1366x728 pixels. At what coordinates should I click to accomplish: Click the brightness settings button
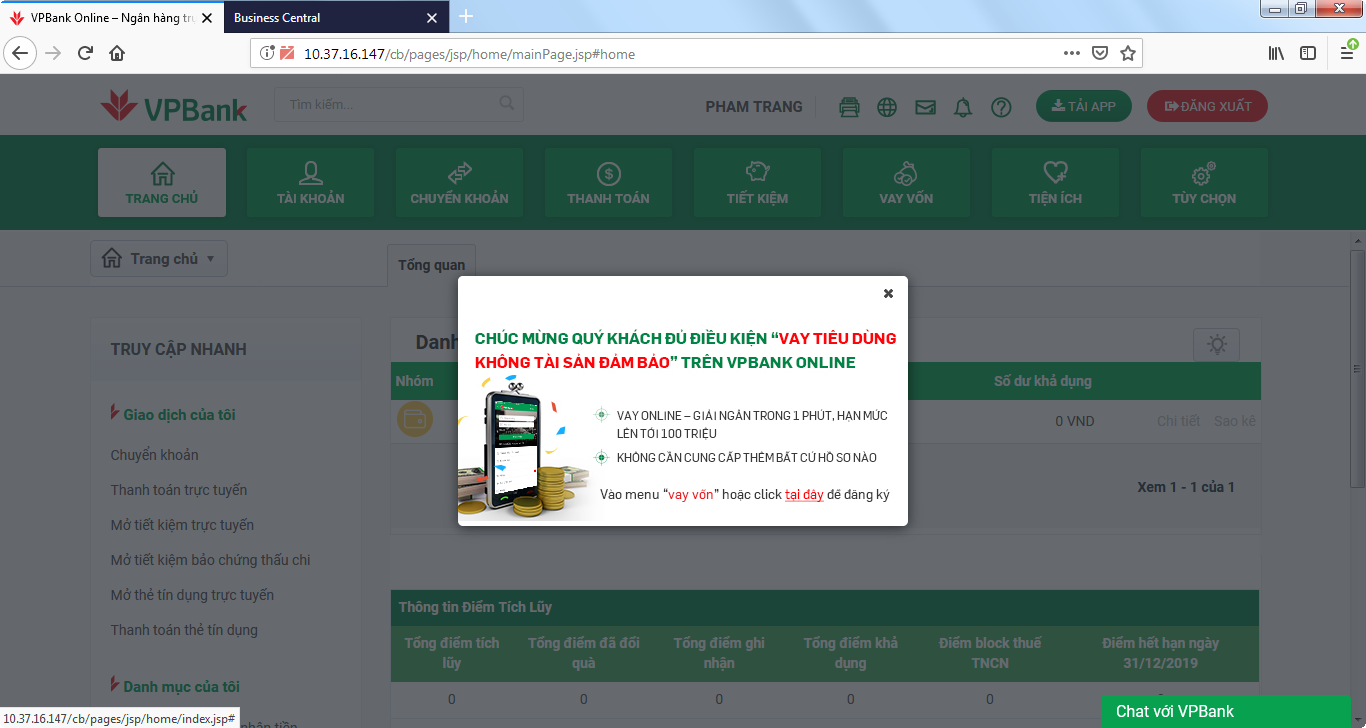1217,344
